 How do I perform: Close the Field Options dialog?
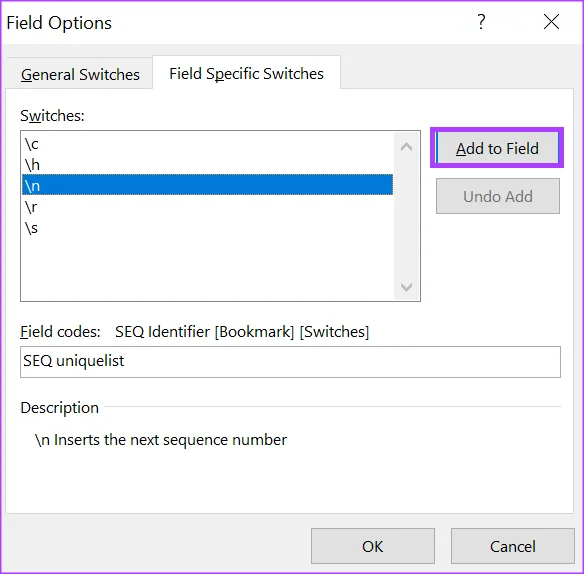point(551,22)
